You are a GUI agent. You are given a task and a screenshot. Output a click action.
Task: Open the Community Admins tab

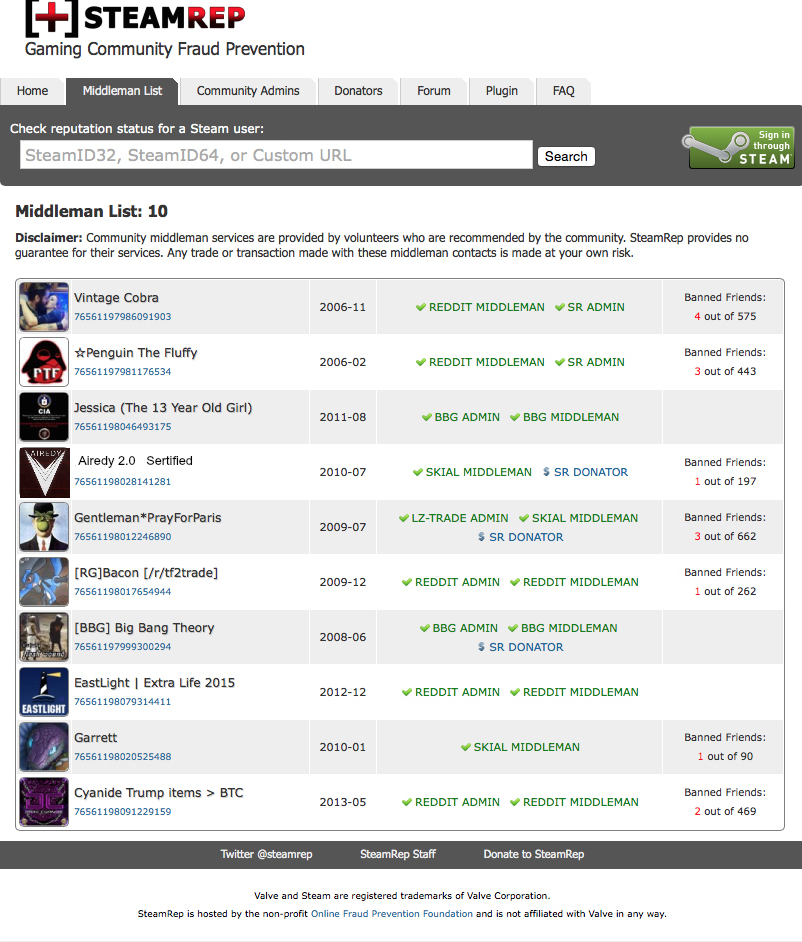coord(248,91)
